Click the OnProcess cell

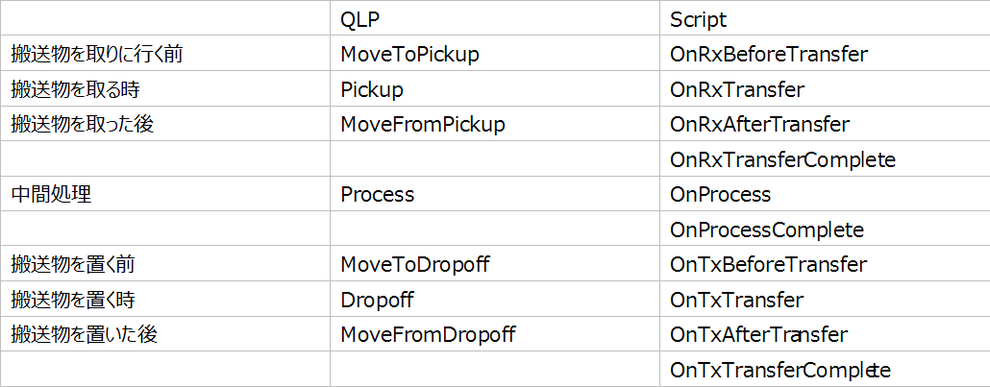point(825,194)
